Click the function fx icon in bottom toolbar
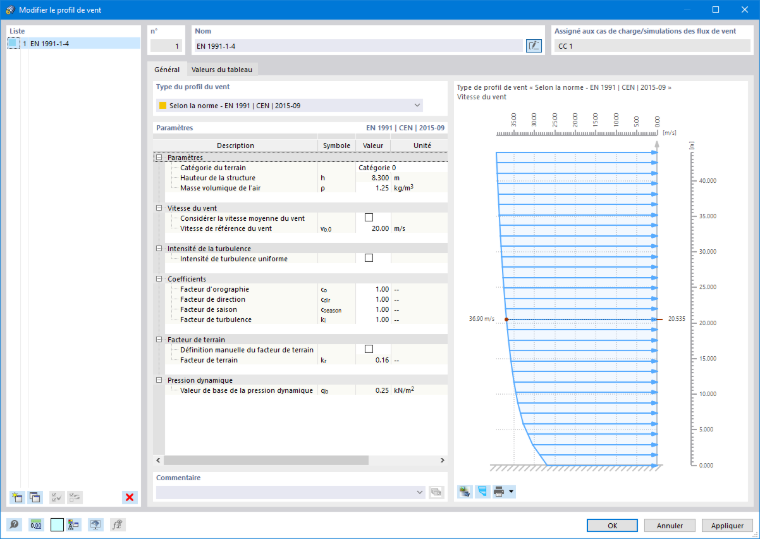Image resolution: width=760 pixels, height=539 pixels. (117, 524)
